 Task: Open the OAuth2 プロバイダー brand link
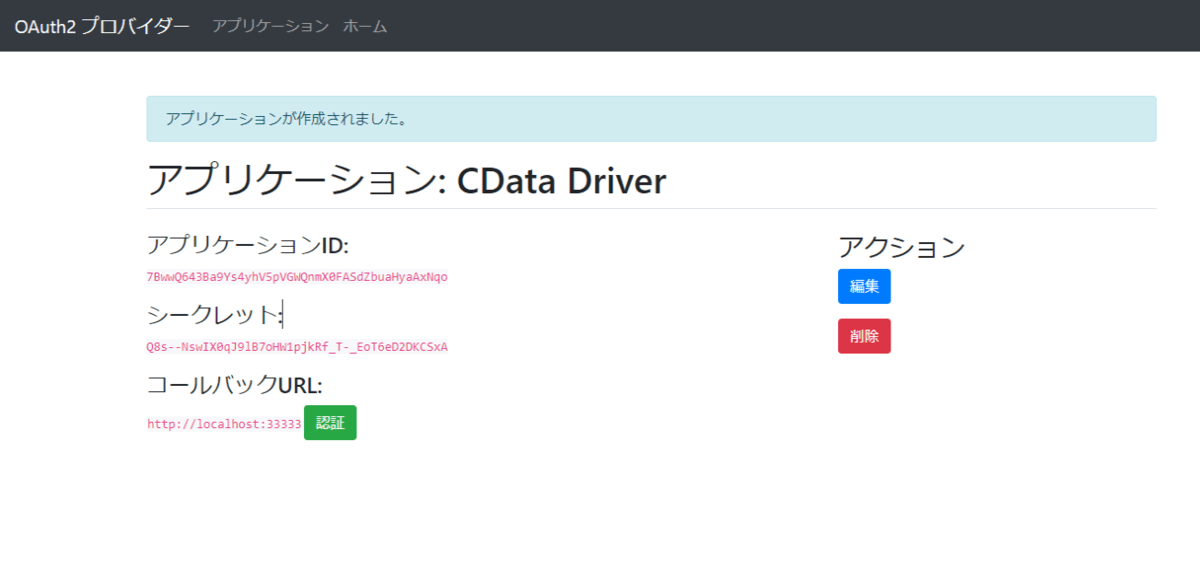(x=102, y=26)
